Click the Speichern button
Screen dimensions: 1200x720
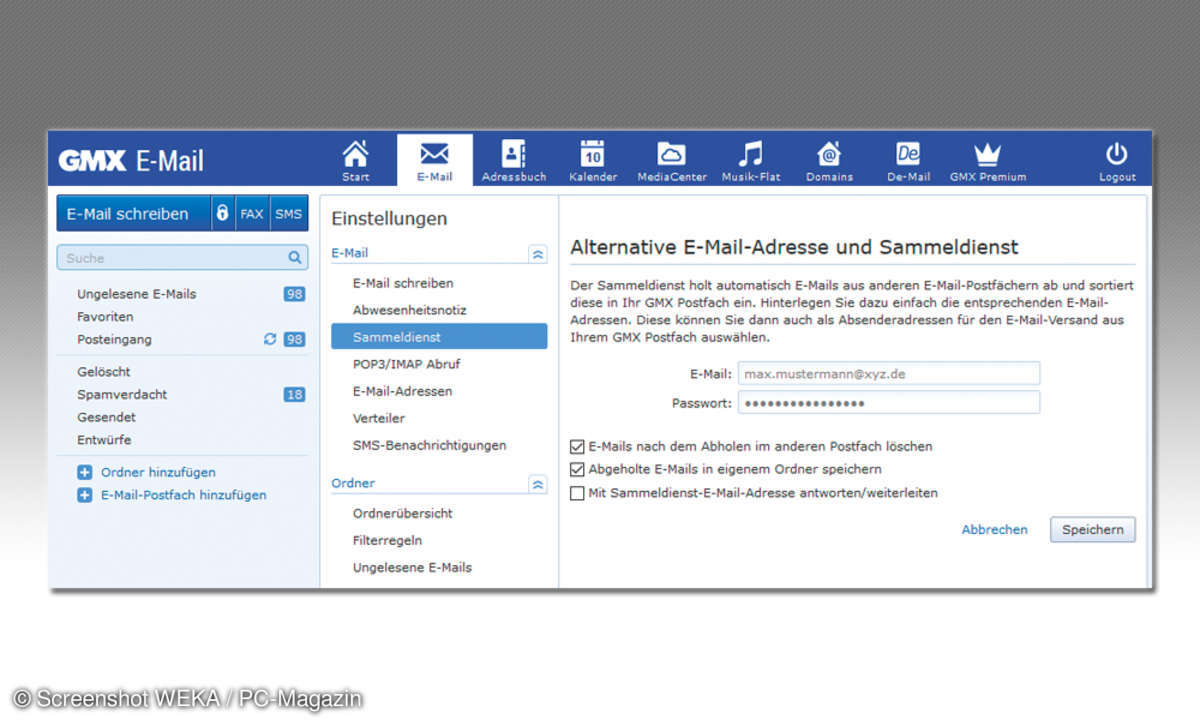1092,530
